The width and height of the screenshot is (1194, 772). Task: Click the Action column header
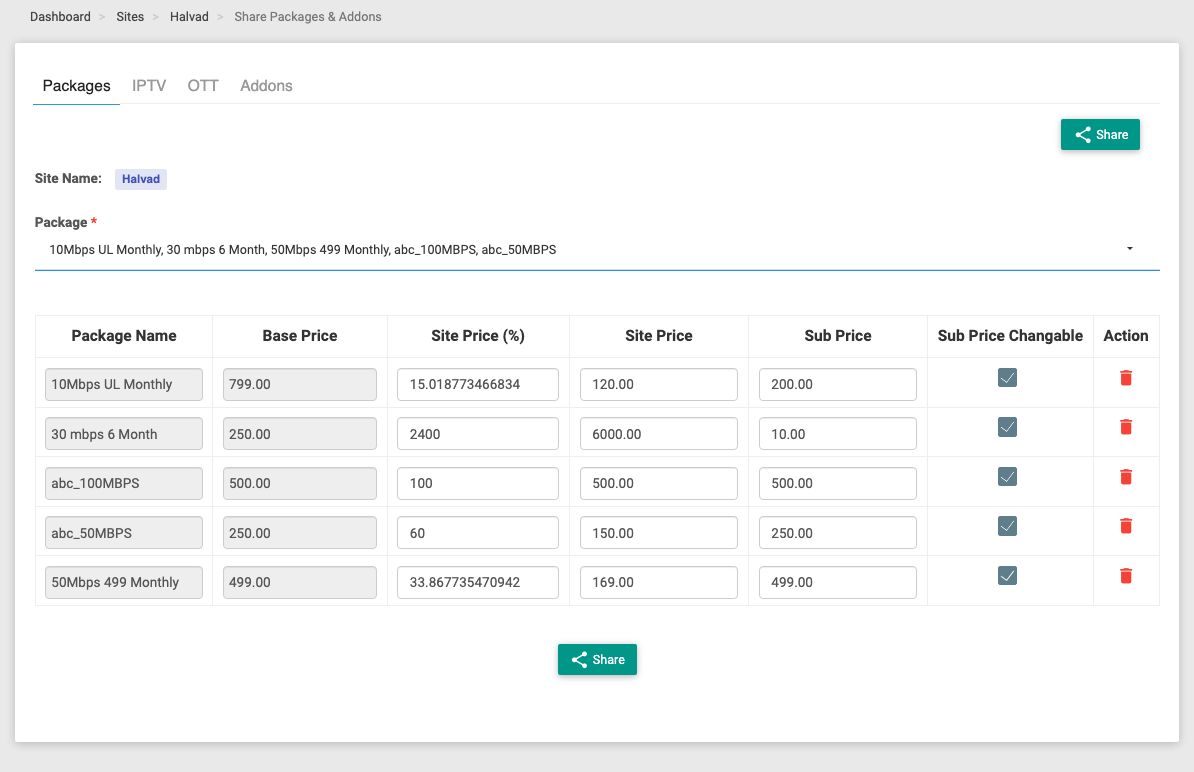pos(1125,336)
